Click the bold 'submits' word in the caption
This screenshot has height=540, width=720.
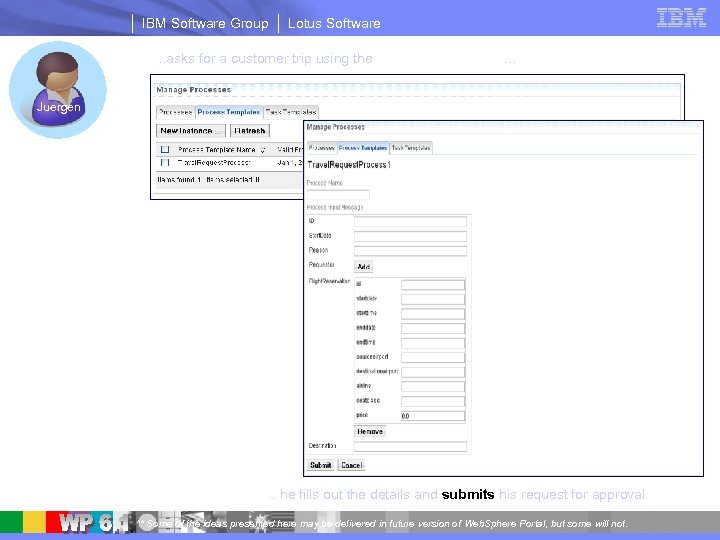click(x=468, y=495)
